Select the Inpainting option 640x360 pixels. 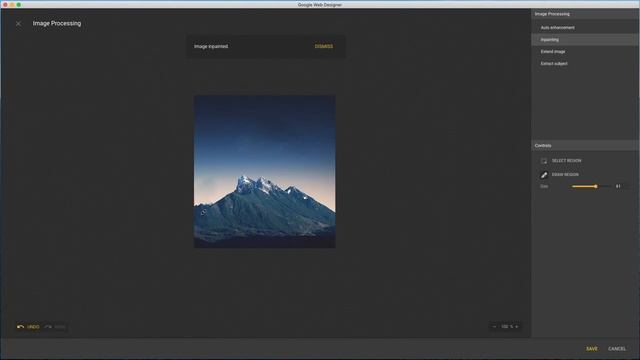[585, 40]
